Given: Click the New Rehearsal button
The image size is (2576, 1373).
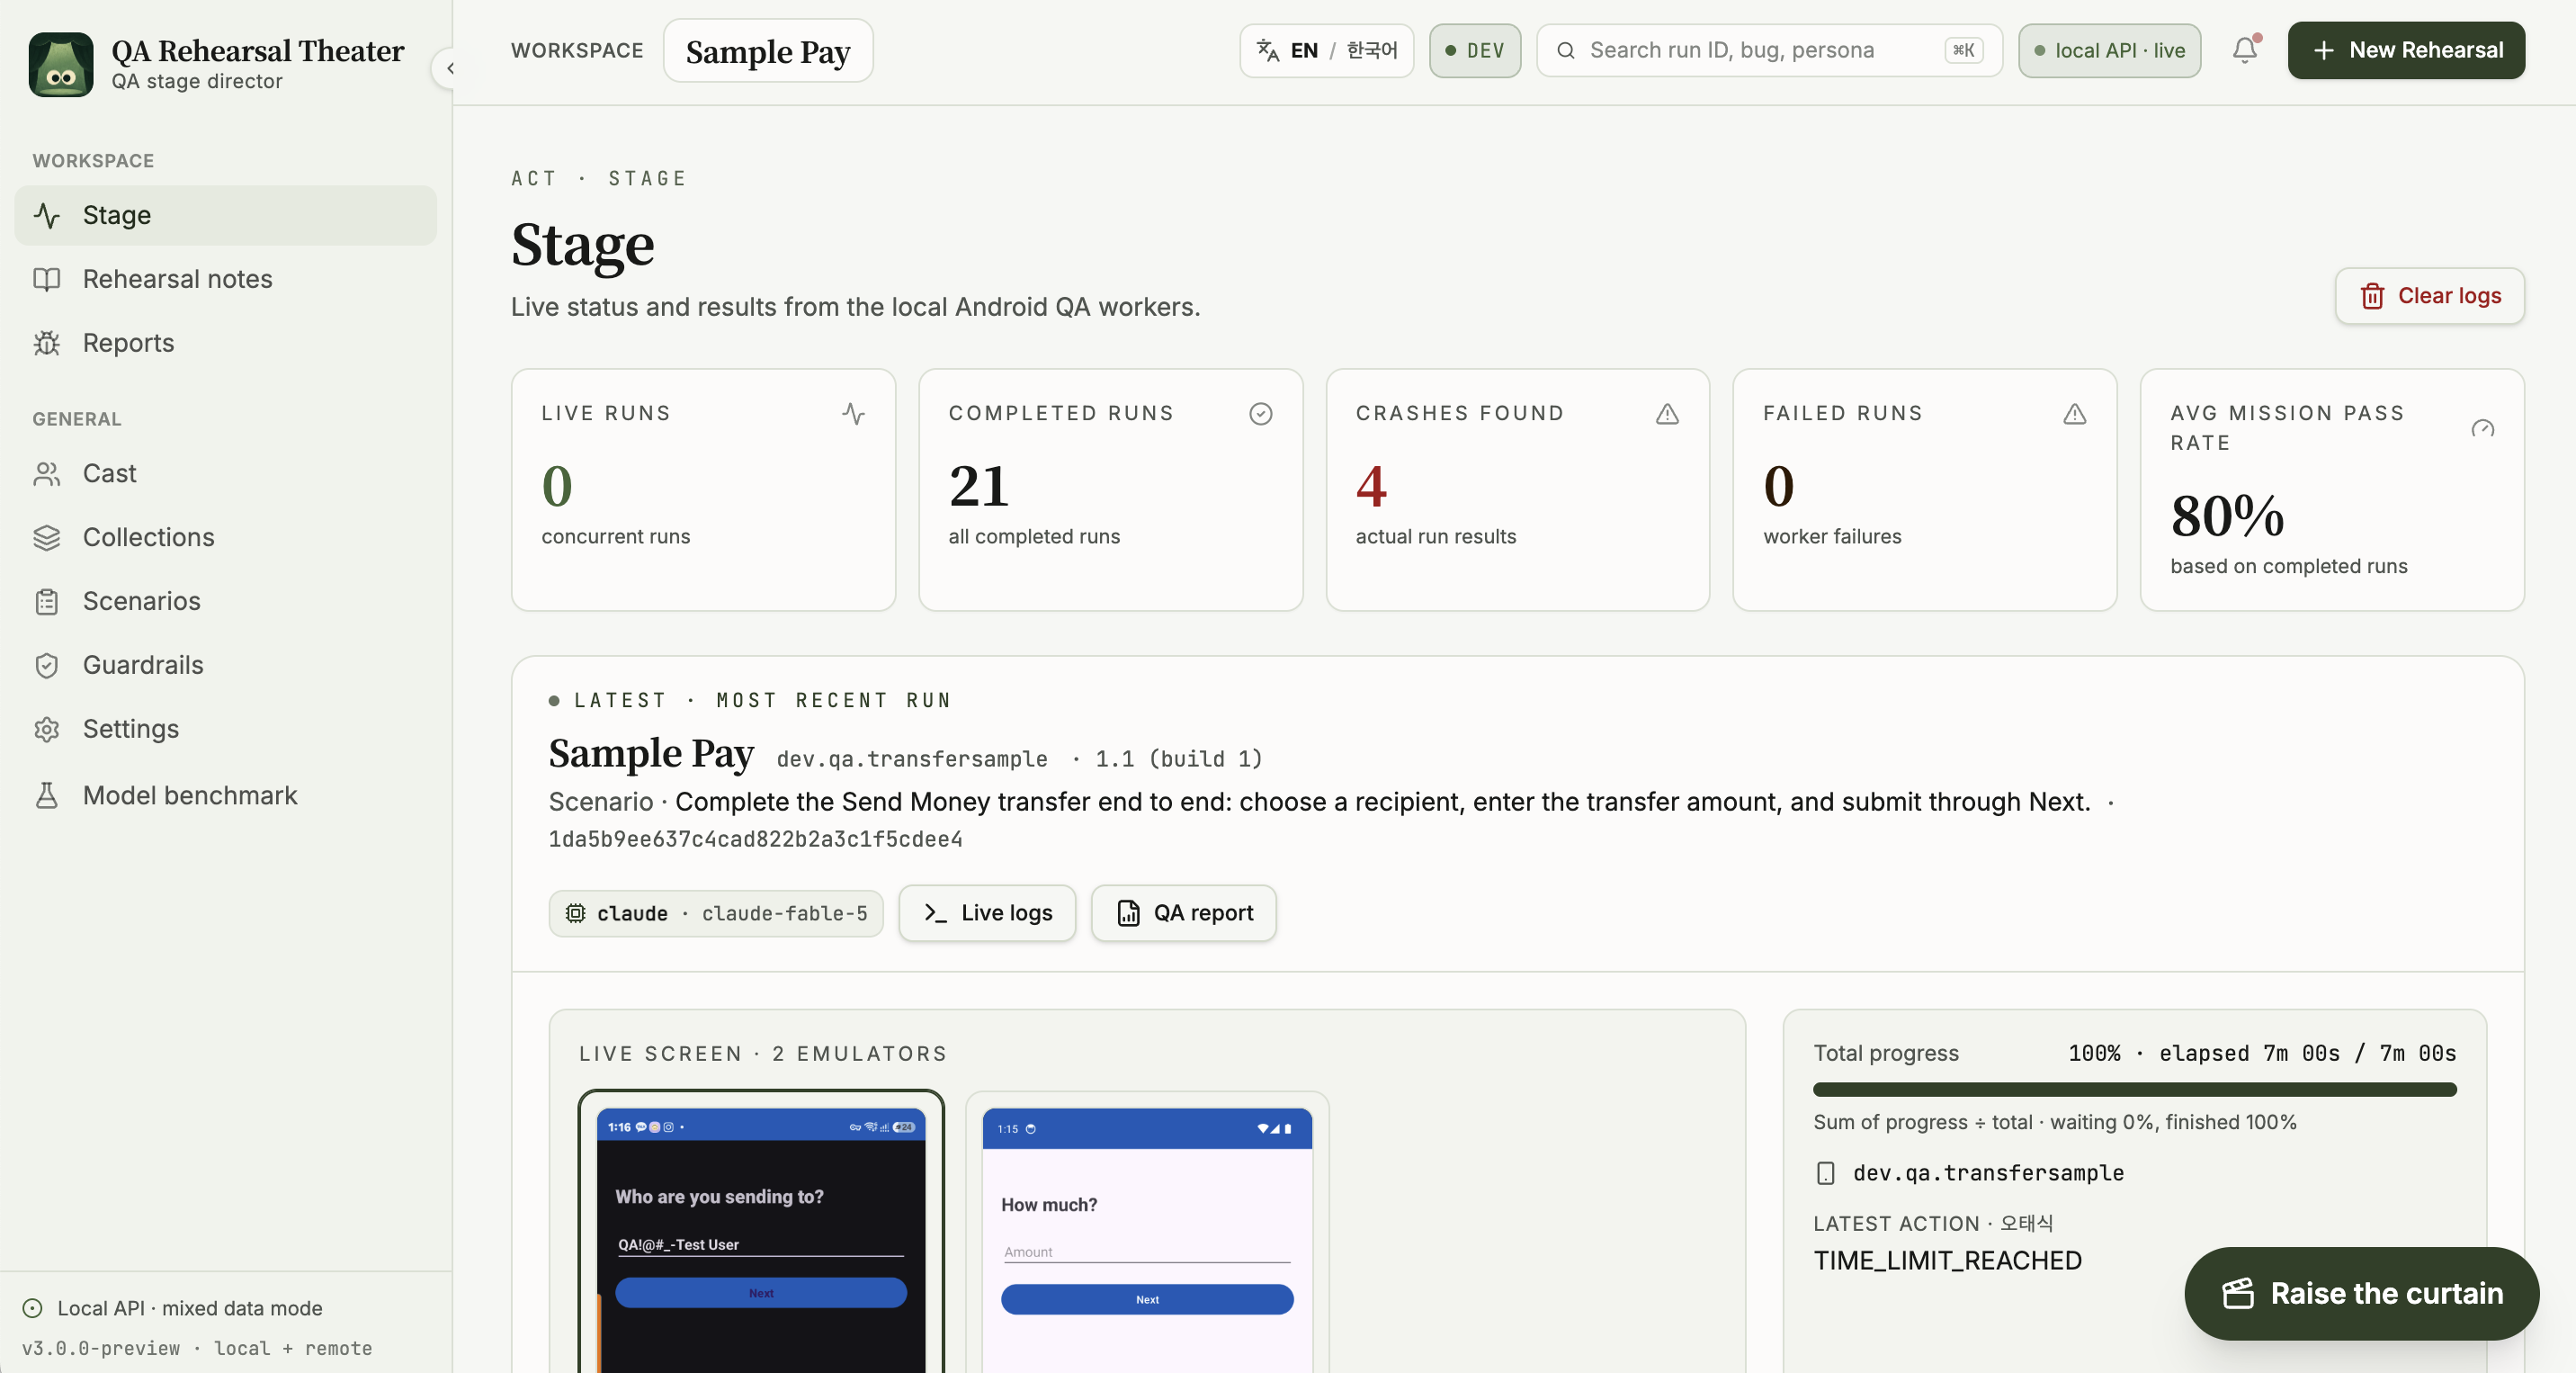Looking at the screenshot, I should coord(2406,50).
